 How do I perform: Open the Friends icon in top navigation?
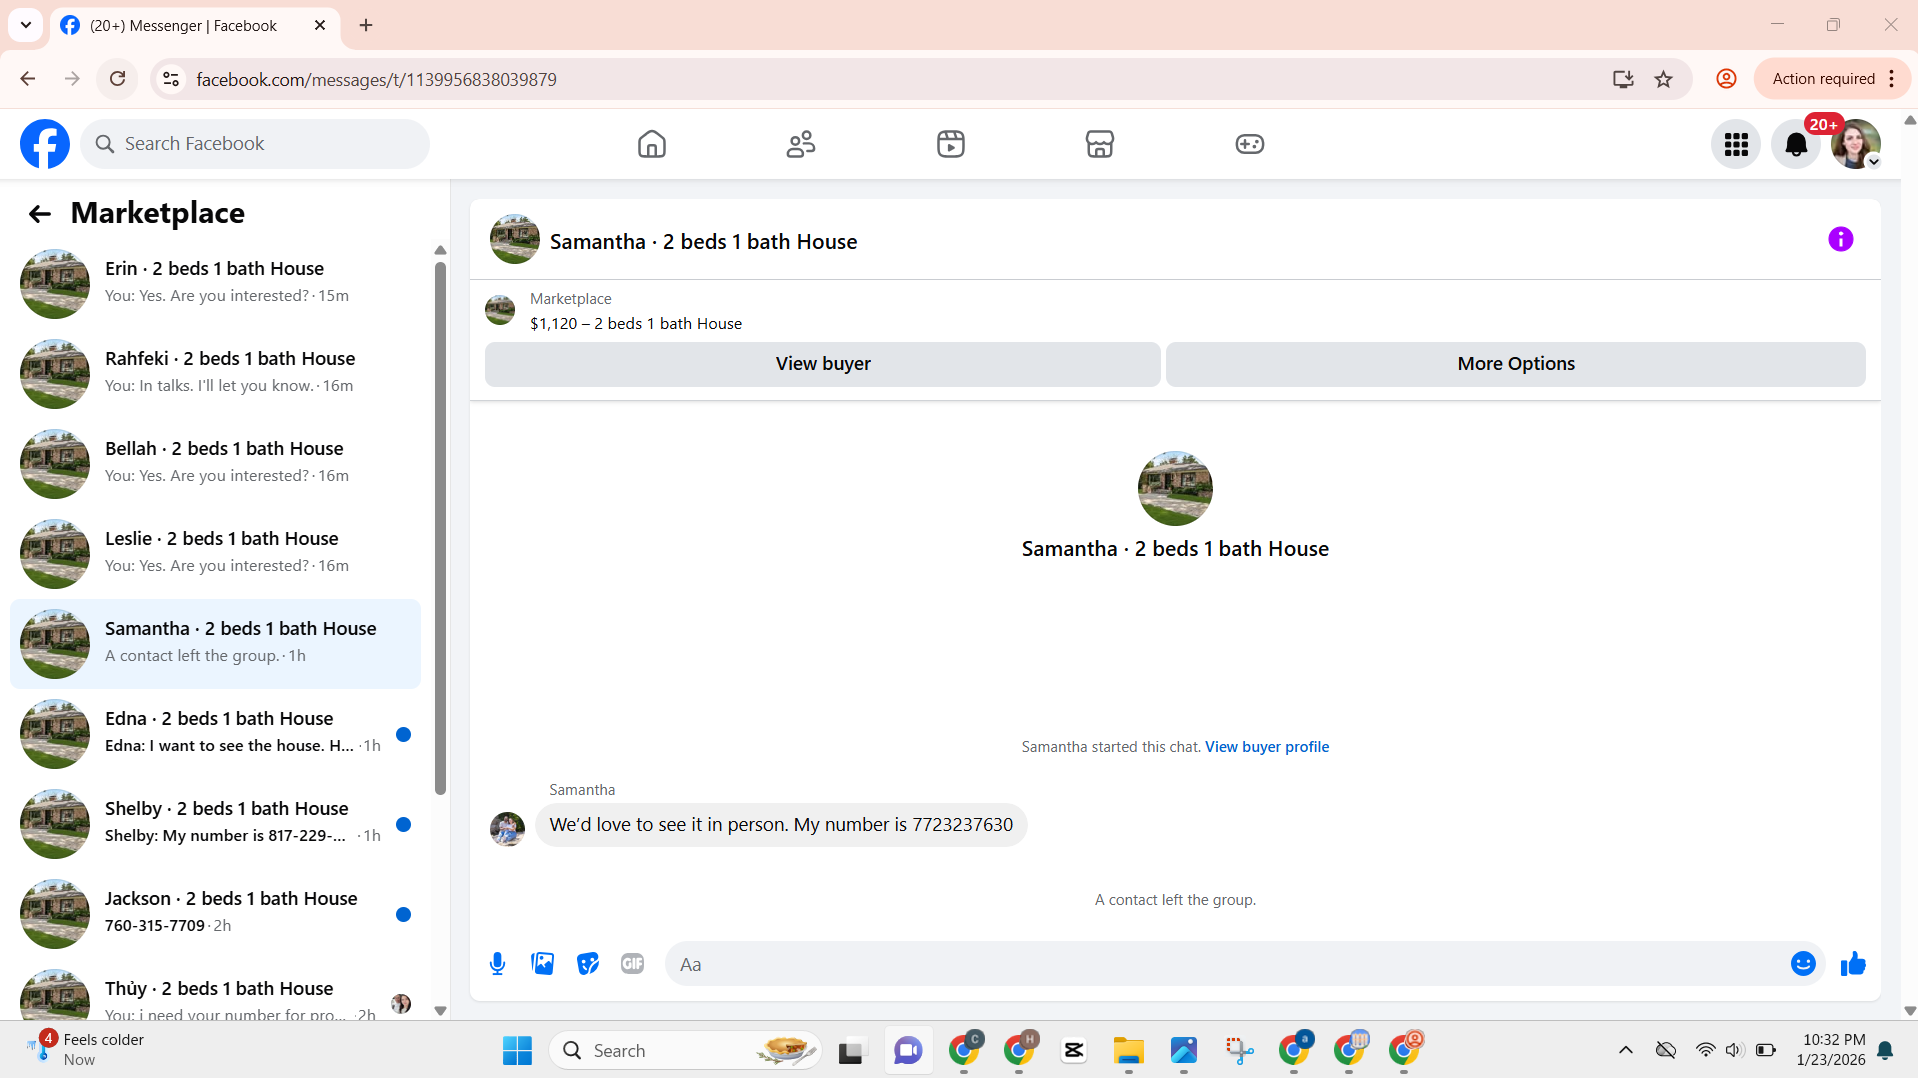(801, 144)
